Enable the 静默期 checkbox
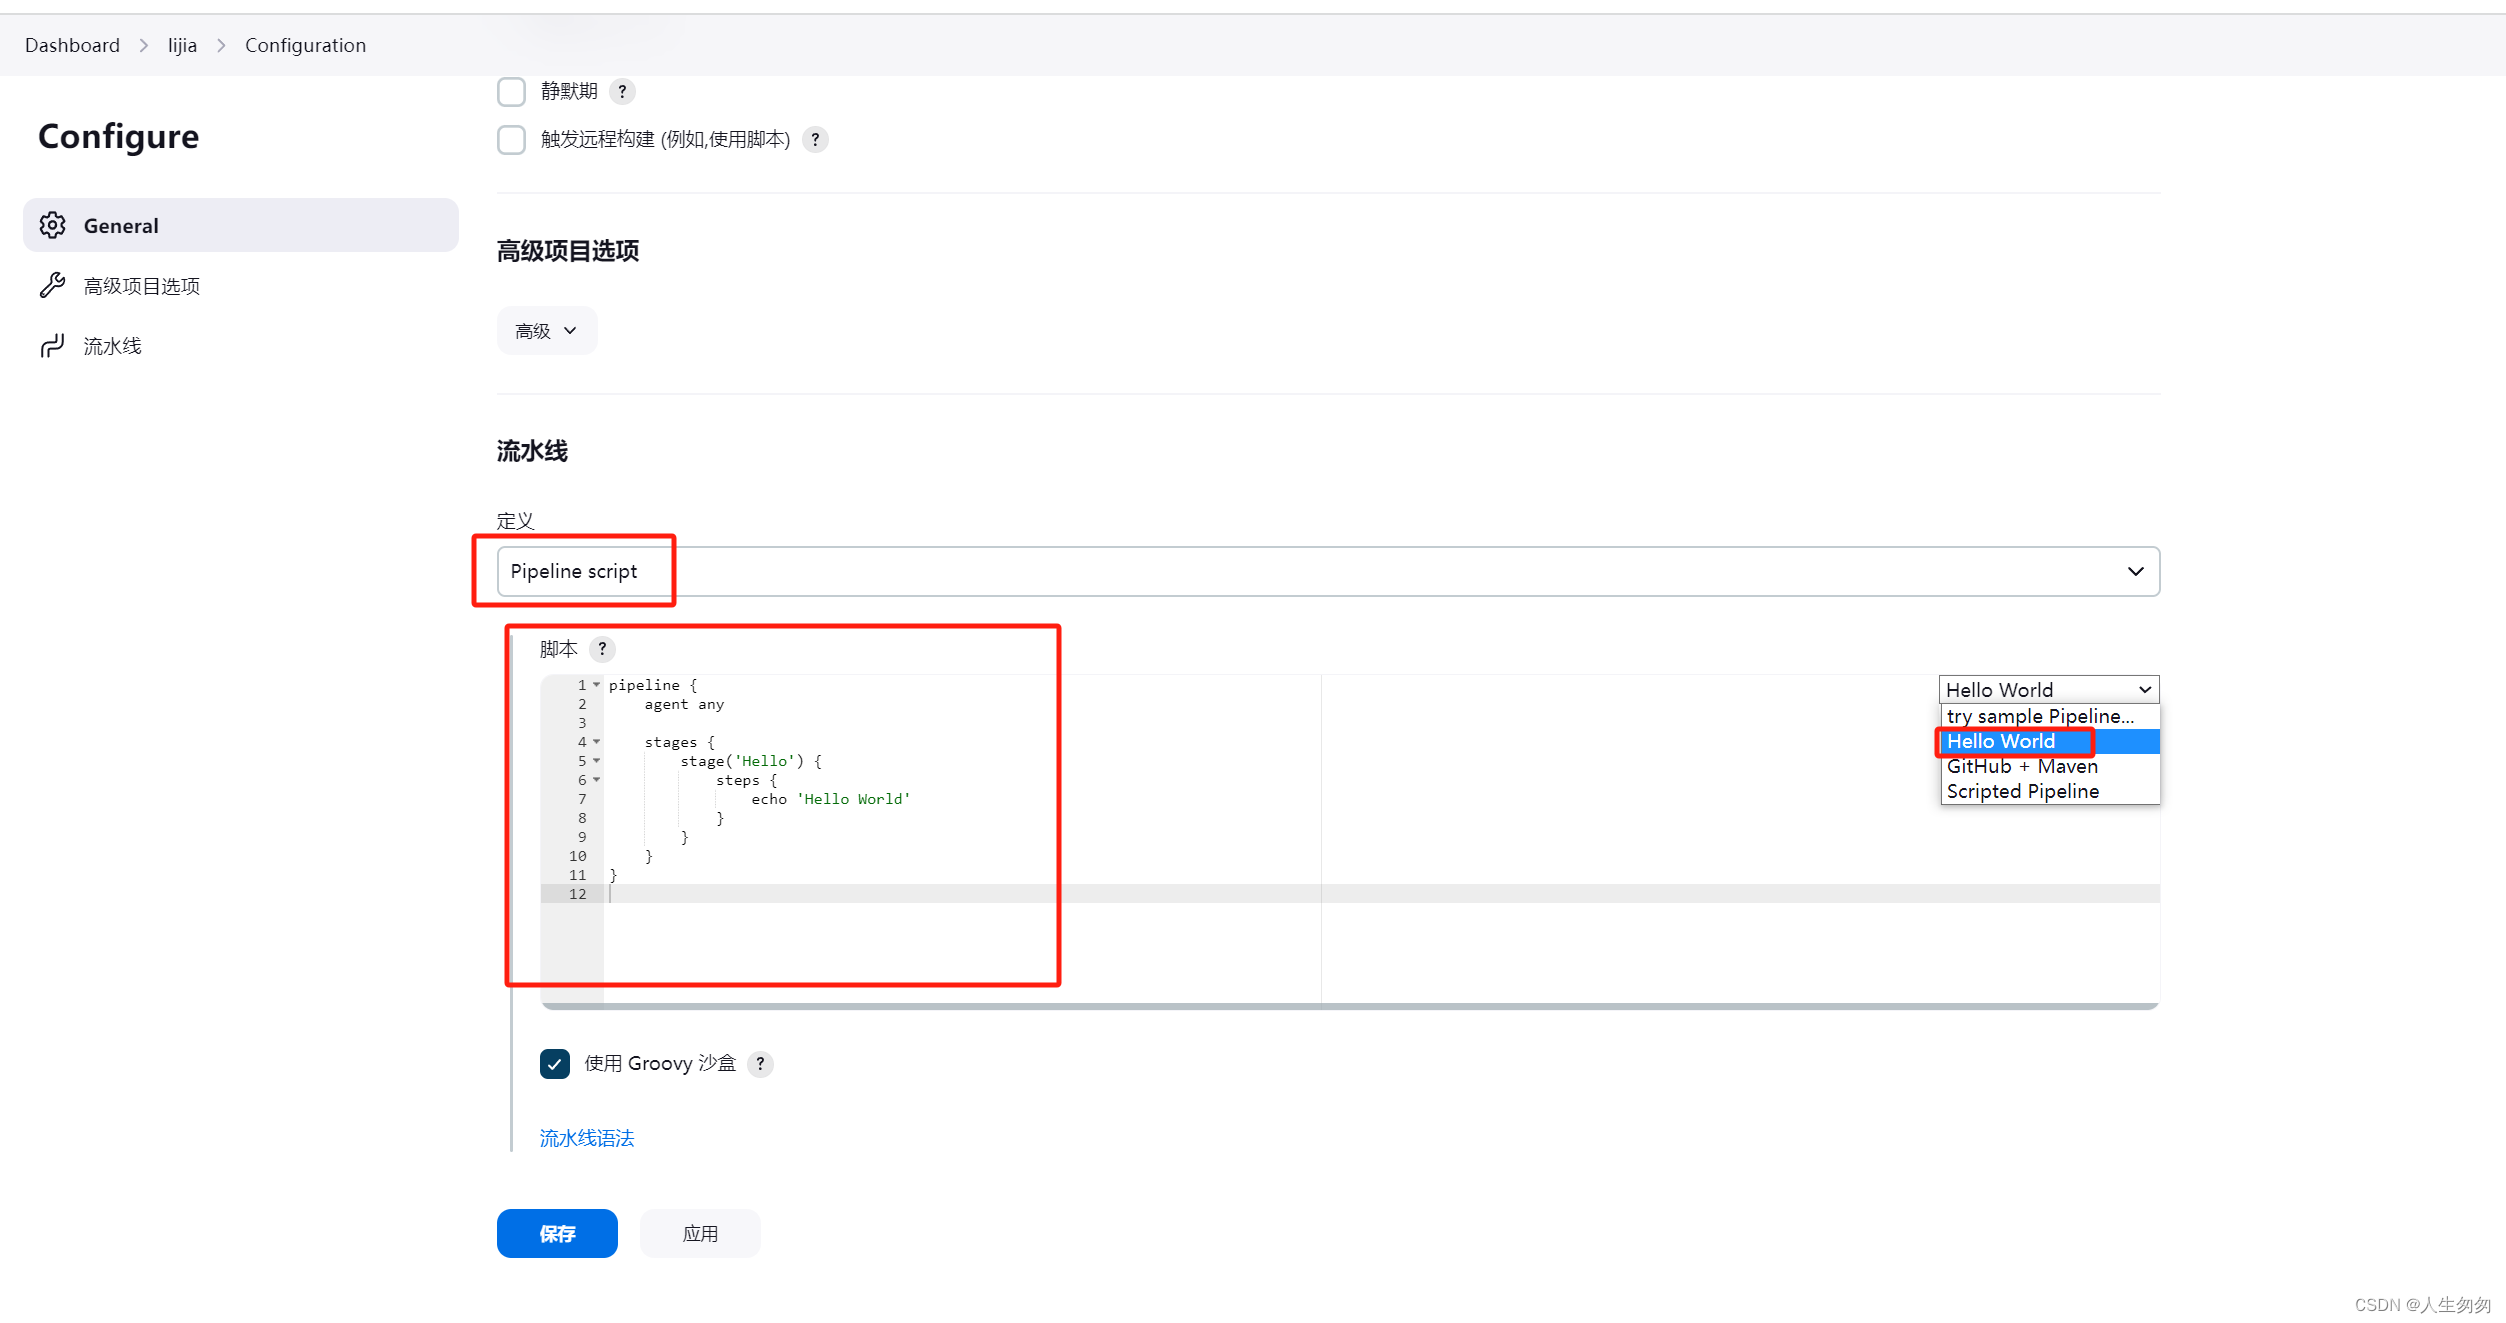Viewport: 2506px width, 1323px height. click(x=511, y=92)
